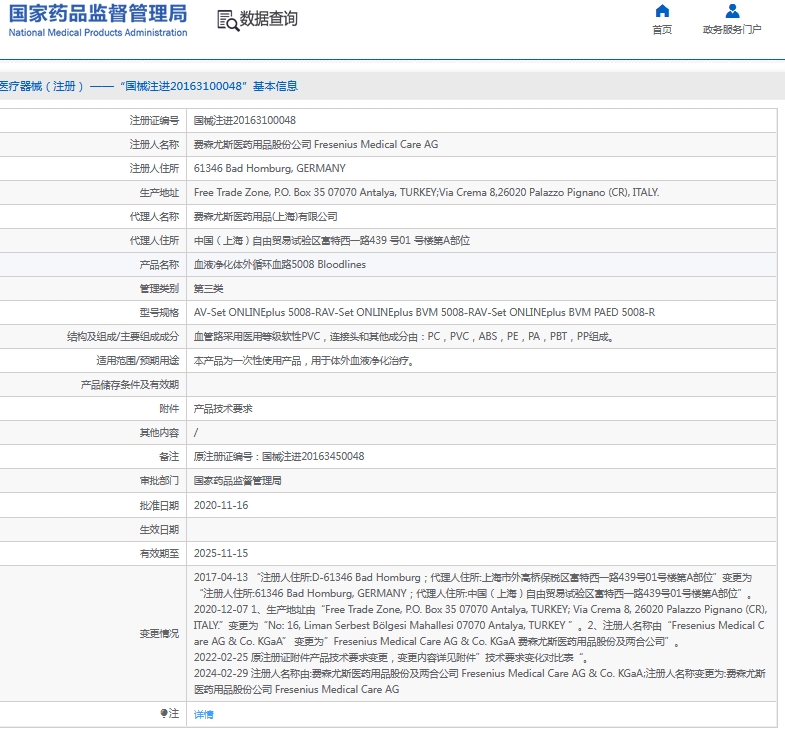This screenshot has width=785, height=732.
Task: Click the 生产地址 row label
Action: coord(159,192)
